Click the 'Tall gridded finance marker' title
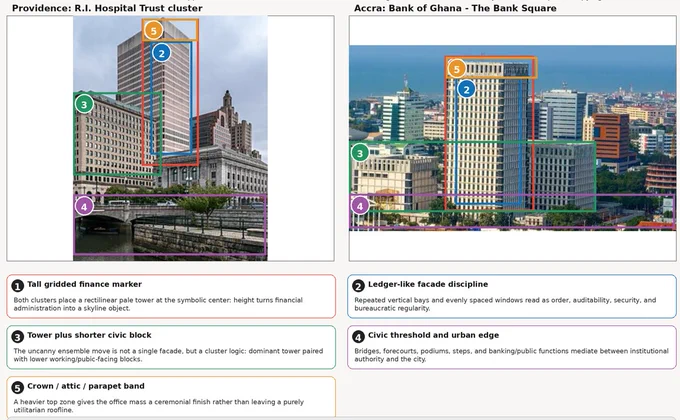The height and width of the screenshot is (420, 680). click(85, 284)
